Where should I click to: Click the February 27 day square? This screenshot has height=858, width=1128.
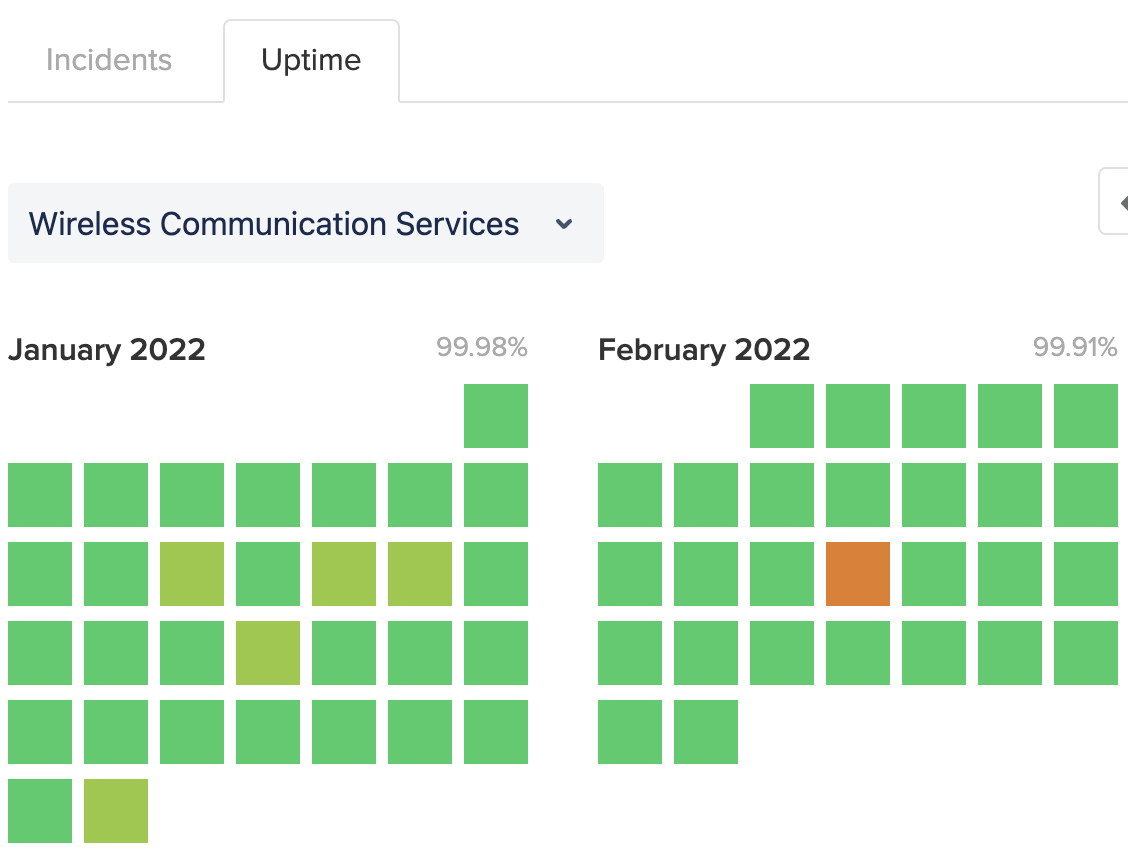(629, 731)
